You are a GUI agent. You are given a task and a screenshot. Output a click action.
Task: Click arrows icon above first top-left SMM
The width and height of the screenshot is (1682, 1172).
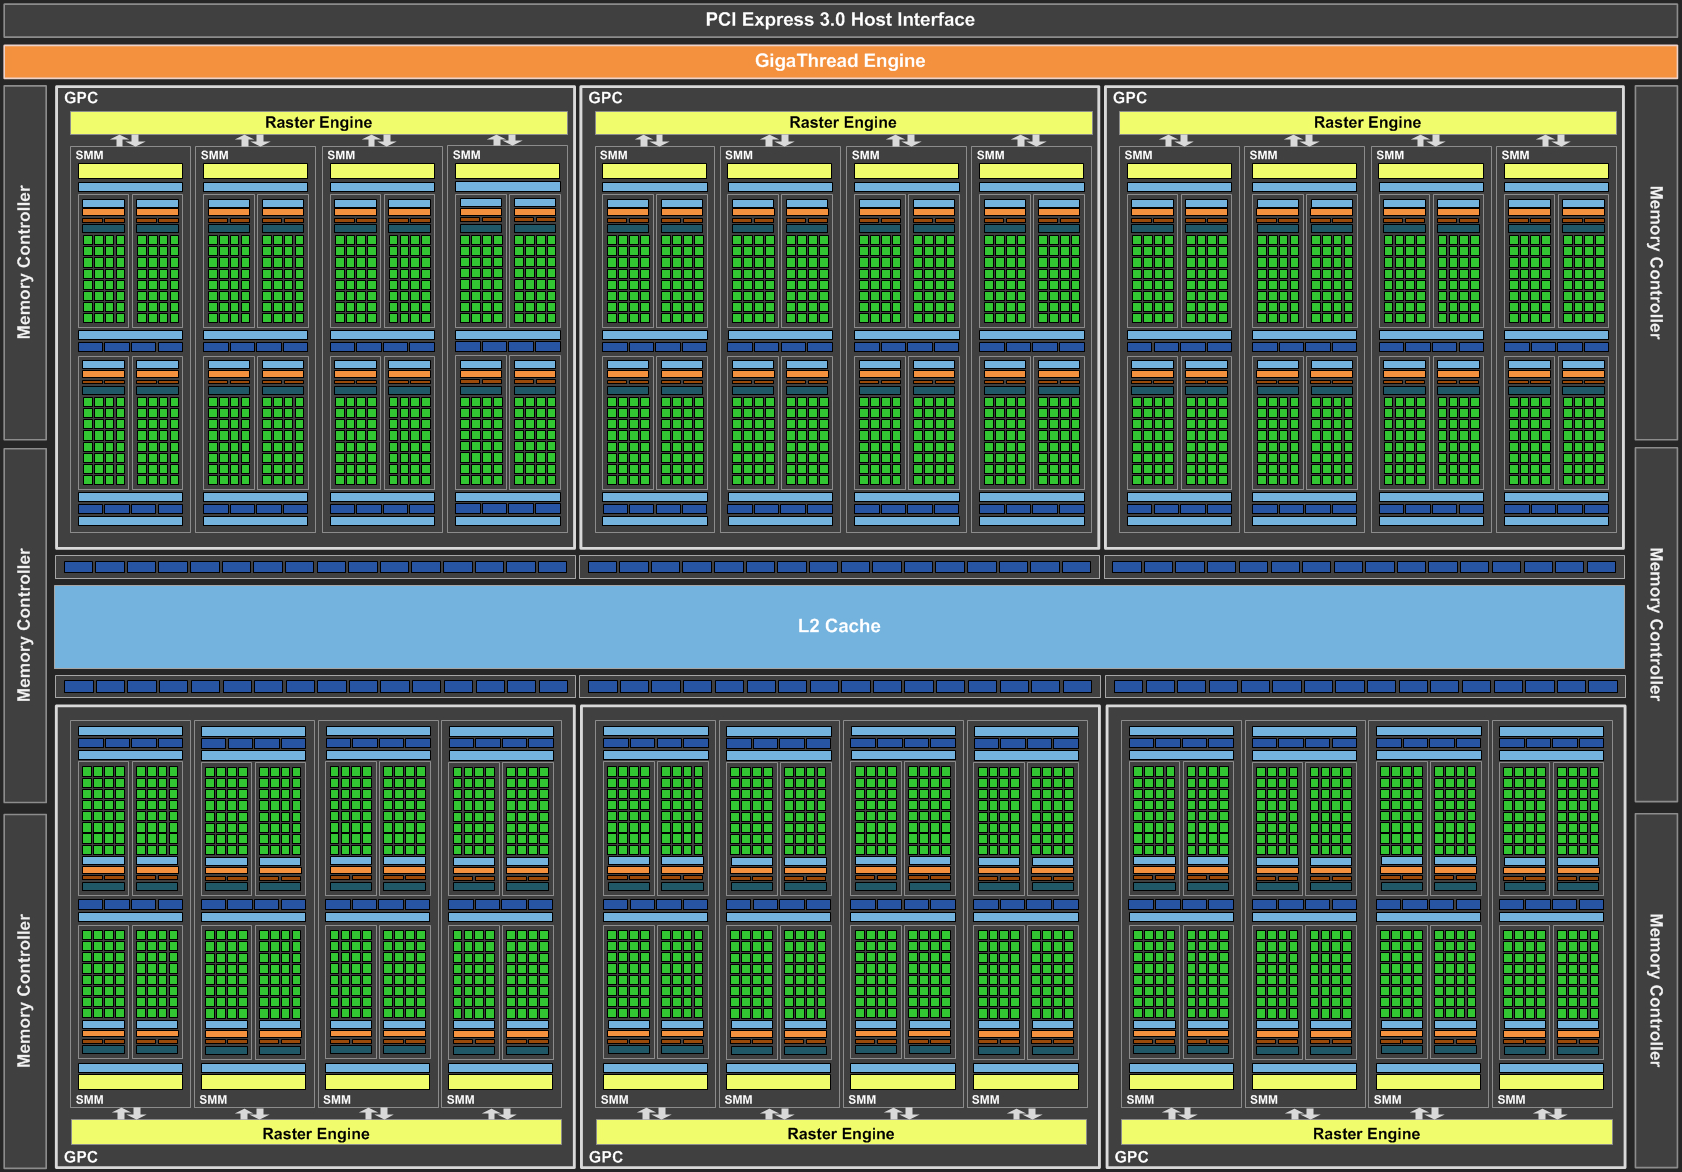[x=128, y=140]
